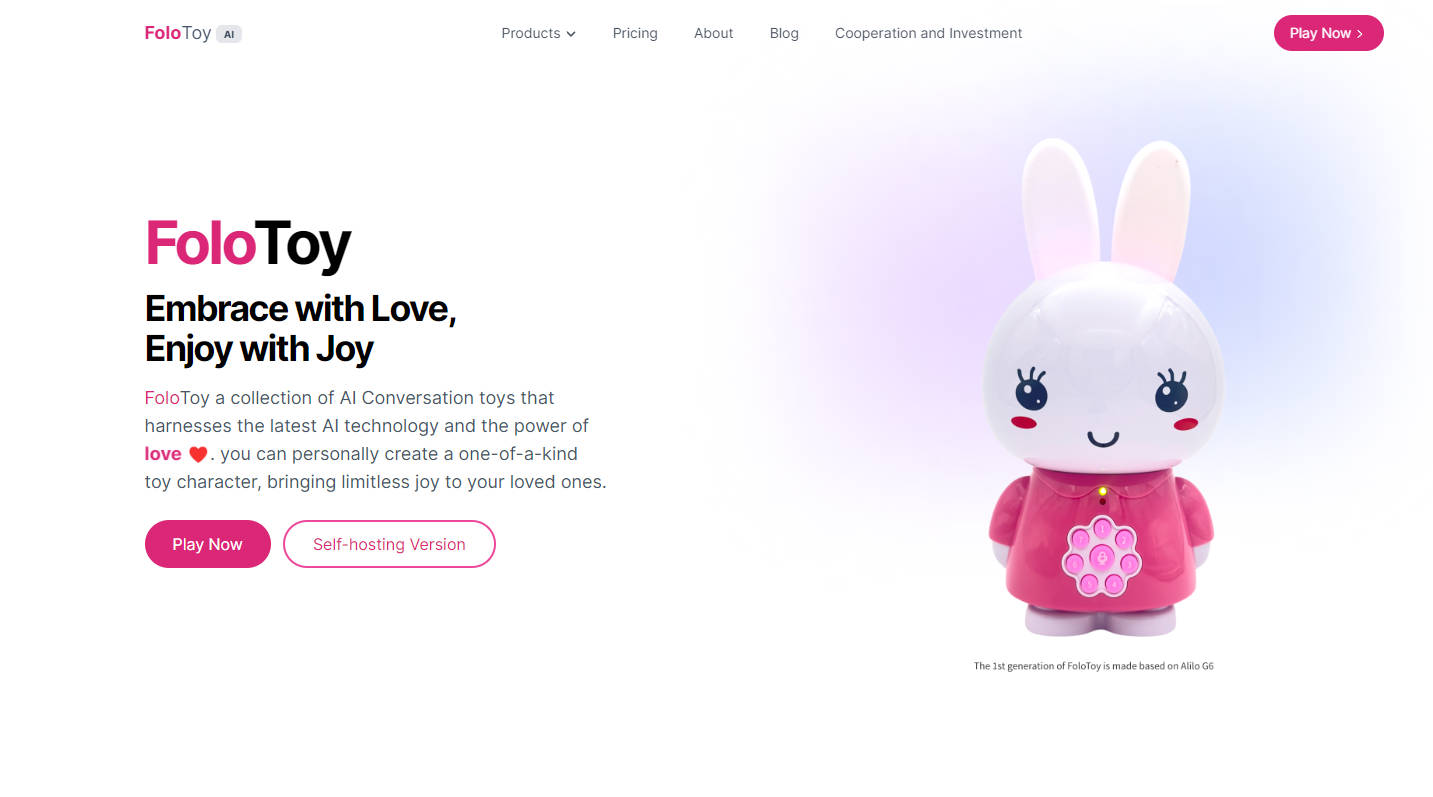Screen dimensions: 1433x797
Task: Click the rabbit toy's smiling mouth
Action: (1104, 438)
